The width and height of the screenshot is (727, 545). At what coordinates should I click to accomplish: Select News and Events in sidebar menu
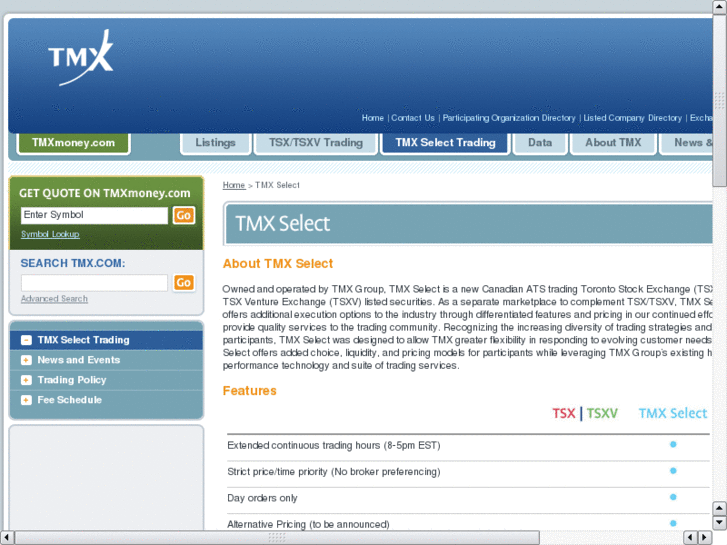(106, 360)
